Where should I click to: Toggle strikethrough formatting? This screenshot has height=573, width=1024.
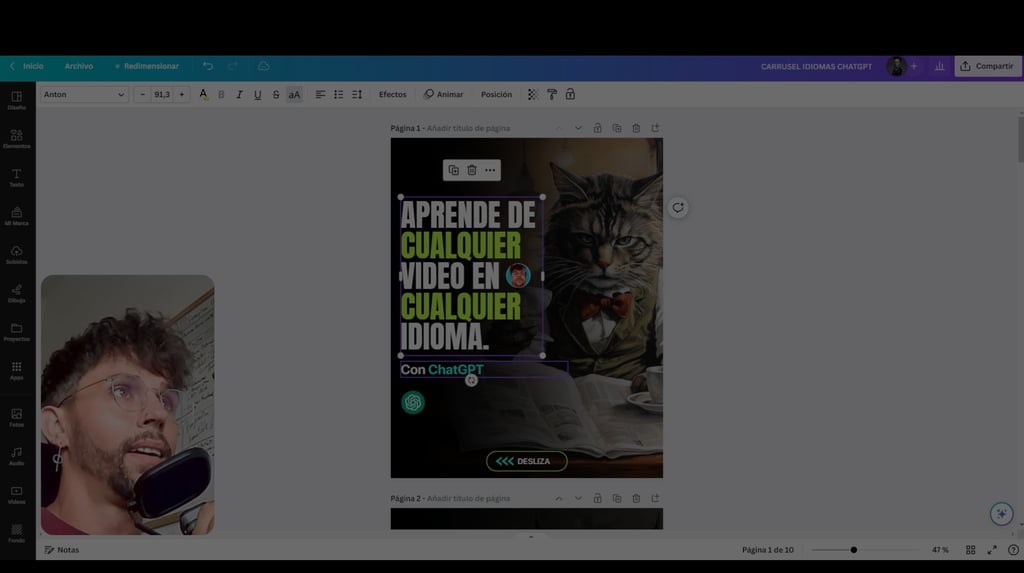pyautogui.click(x=276, y=95)
